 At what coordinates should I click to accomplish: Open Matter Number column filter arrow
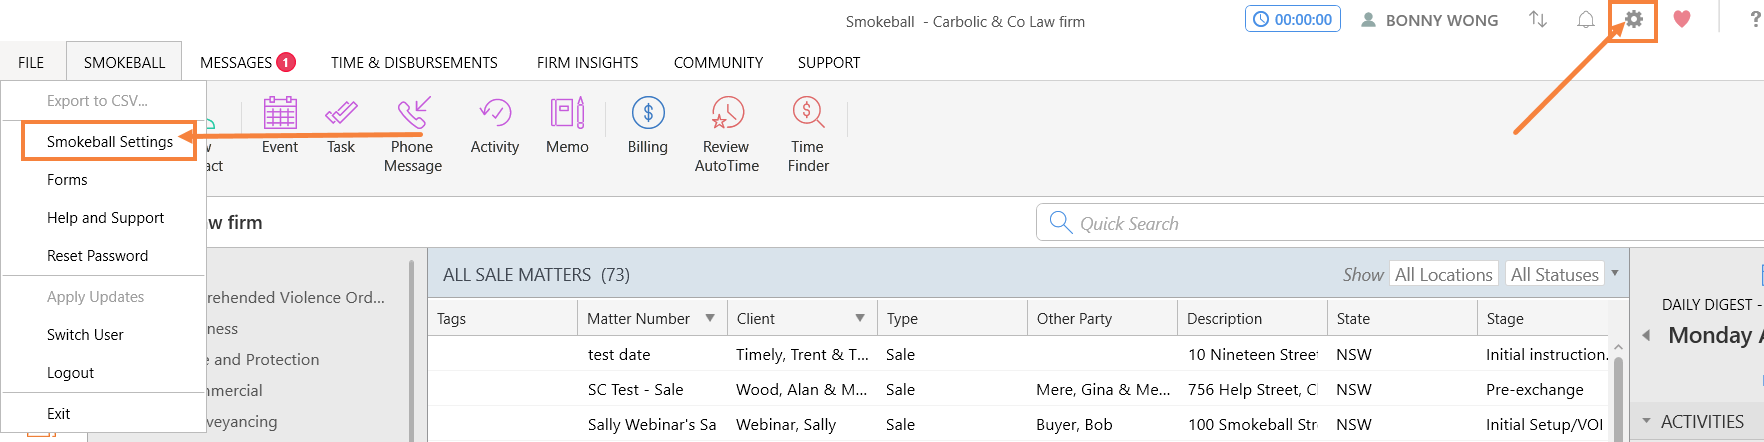point(710,318)
